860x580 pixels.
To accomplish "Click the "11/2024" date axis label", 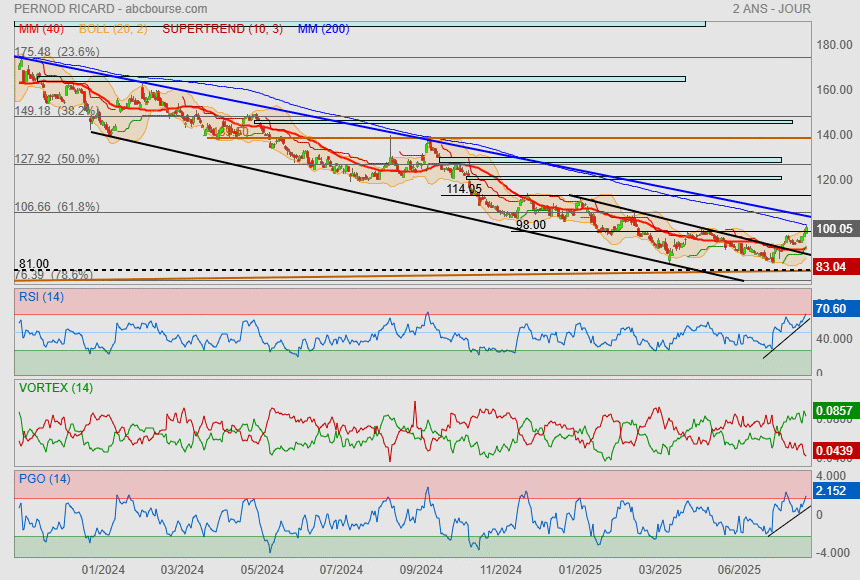I will [501, 570].
